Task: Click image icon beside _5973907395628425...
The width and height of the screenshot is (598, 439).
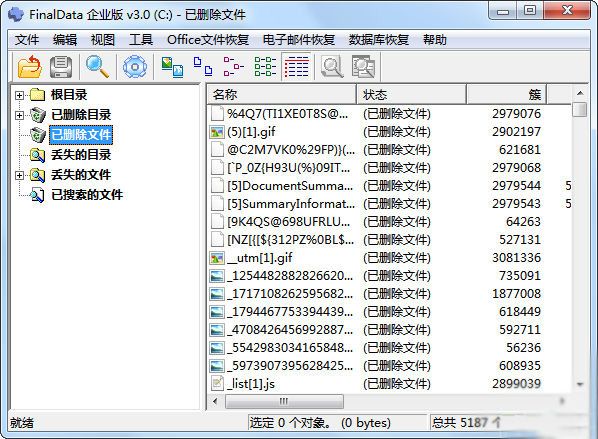Action: tap(217, 366)
